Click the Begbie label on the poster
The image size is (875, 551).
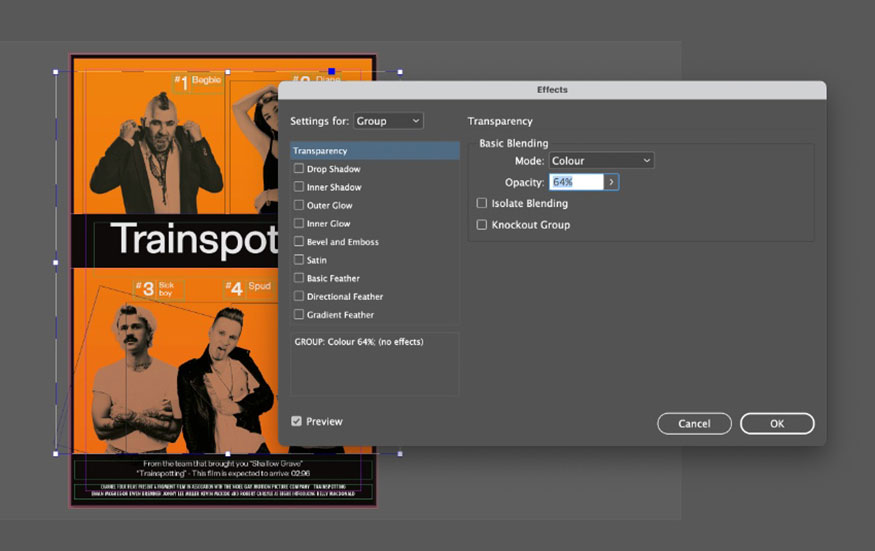pos(206,80)
